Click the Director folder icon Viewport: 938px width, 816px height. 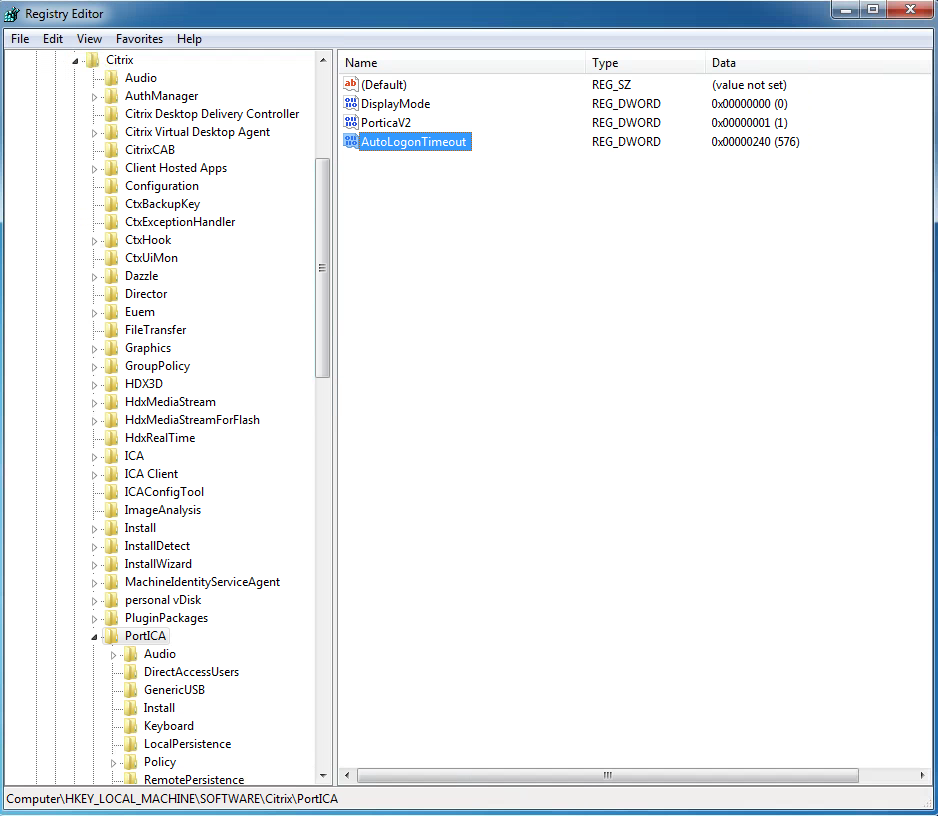(111, 294)
